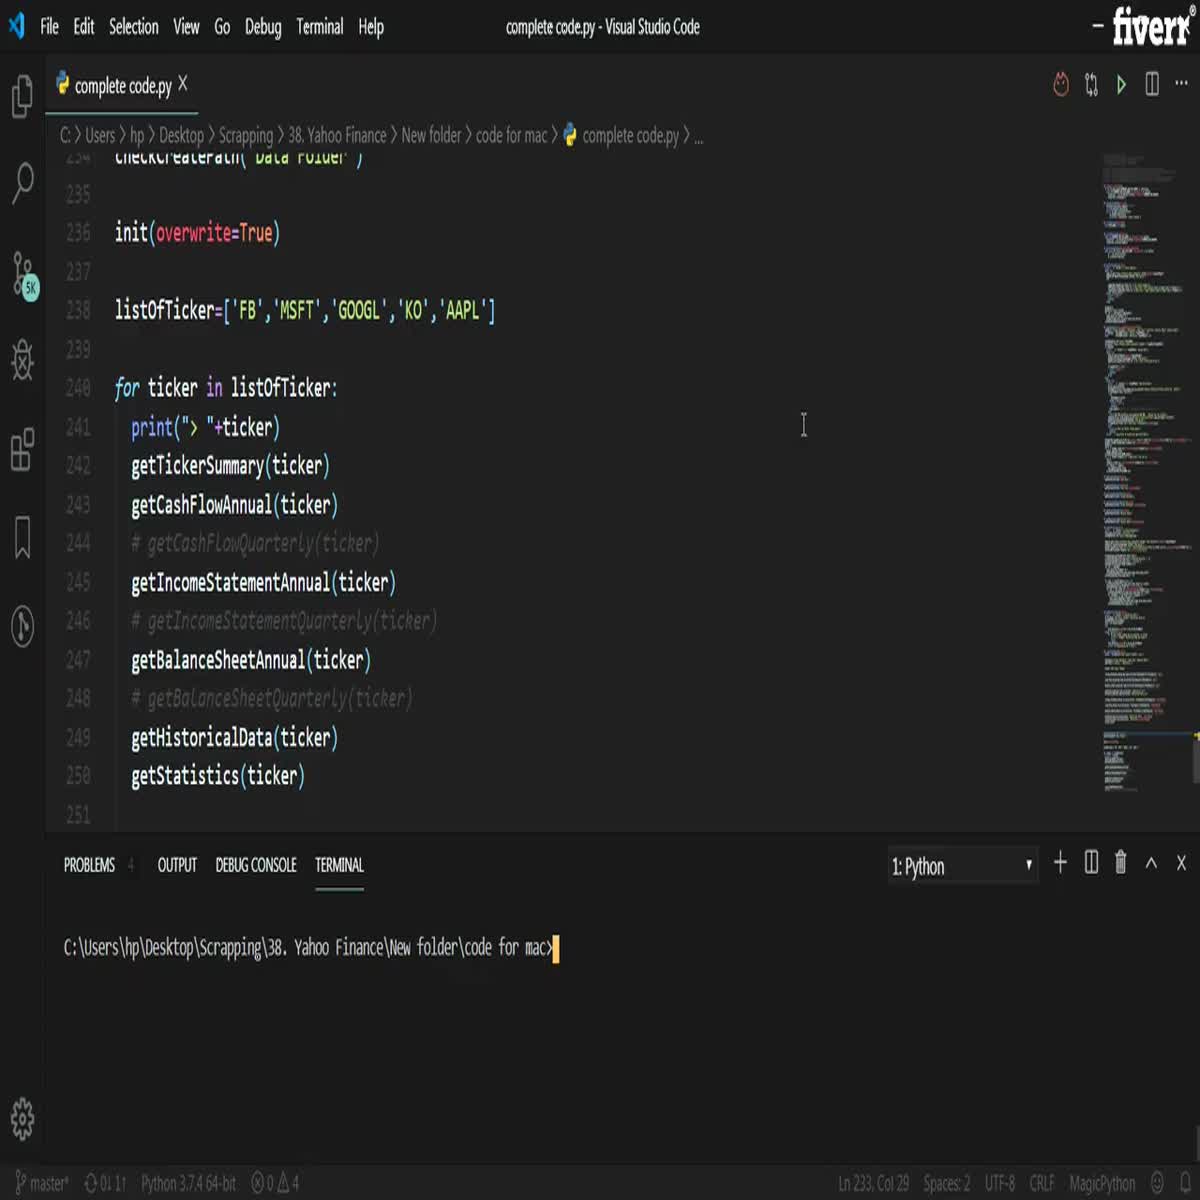Open breadcrumb item 'code for mac'
1200x1200 pixels.
[x=512, y=135]
